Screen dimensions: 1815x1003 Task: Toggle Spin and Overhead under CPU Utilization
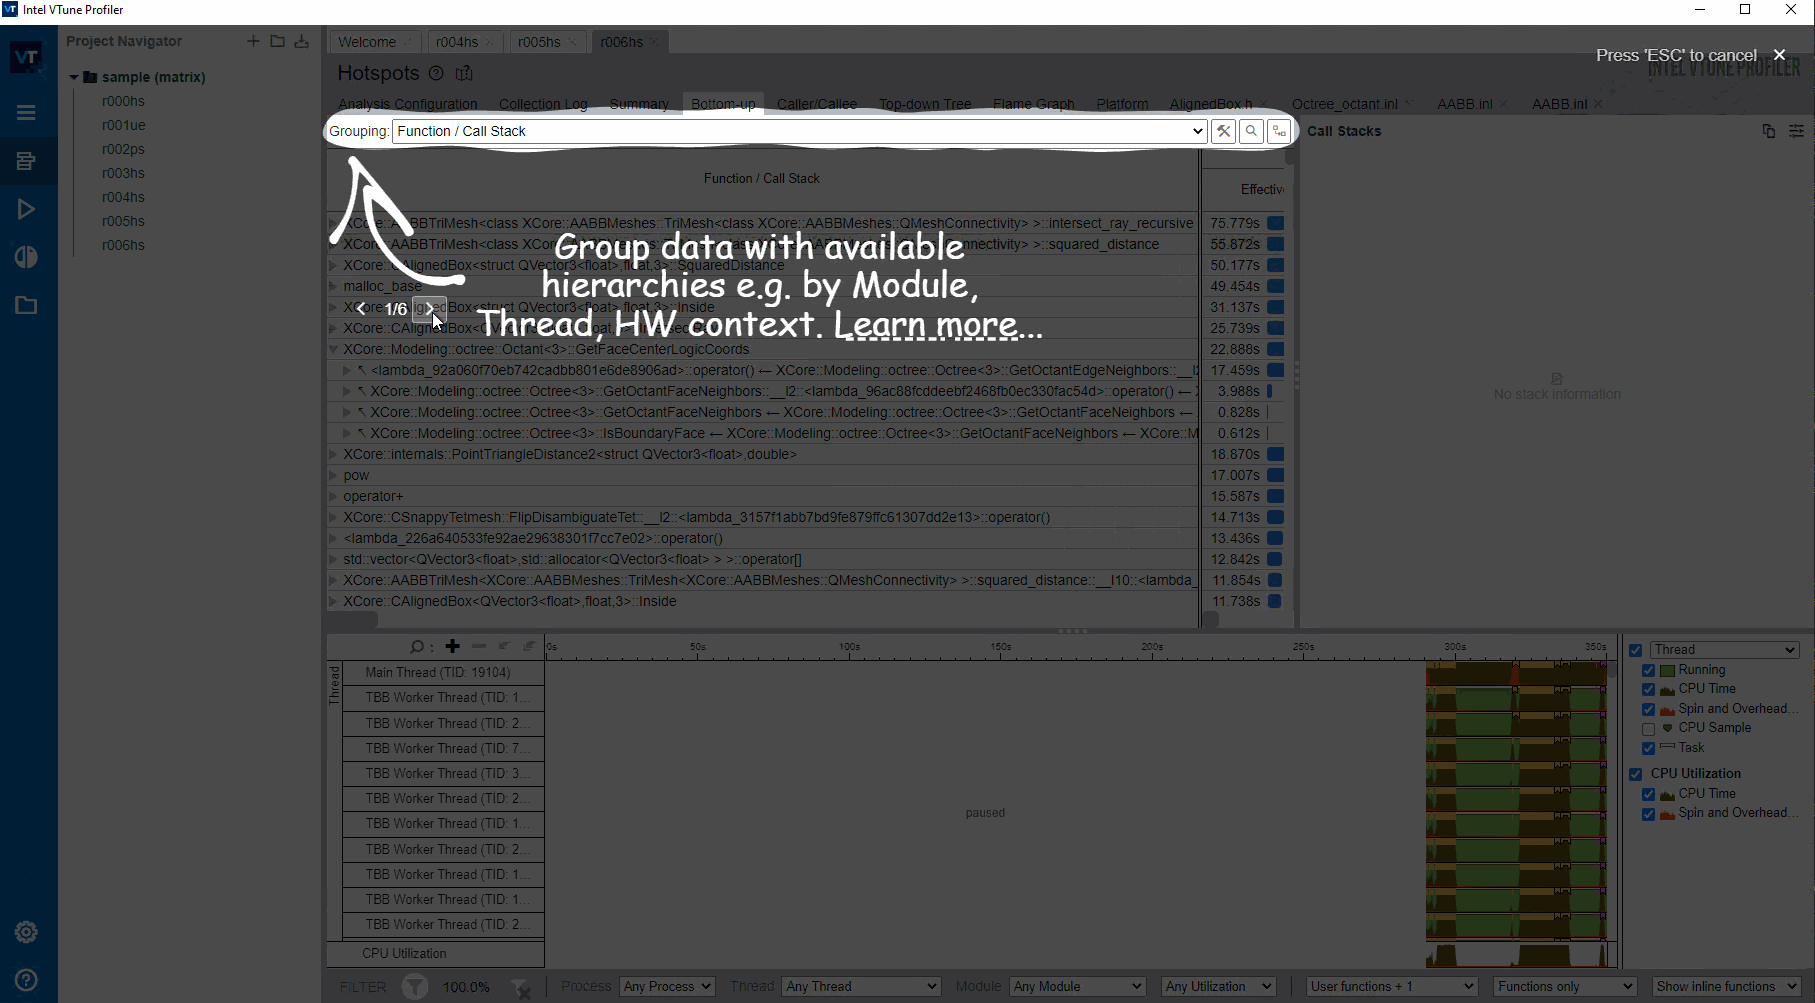(1648, 814)
